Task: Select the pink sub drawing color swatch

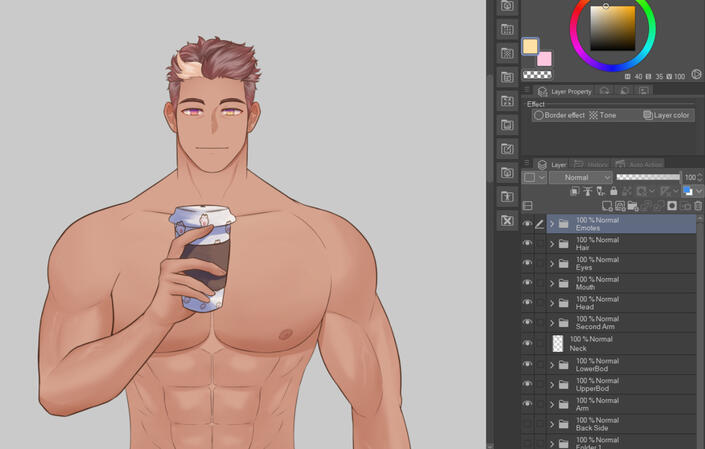Action: coord(545,59)
